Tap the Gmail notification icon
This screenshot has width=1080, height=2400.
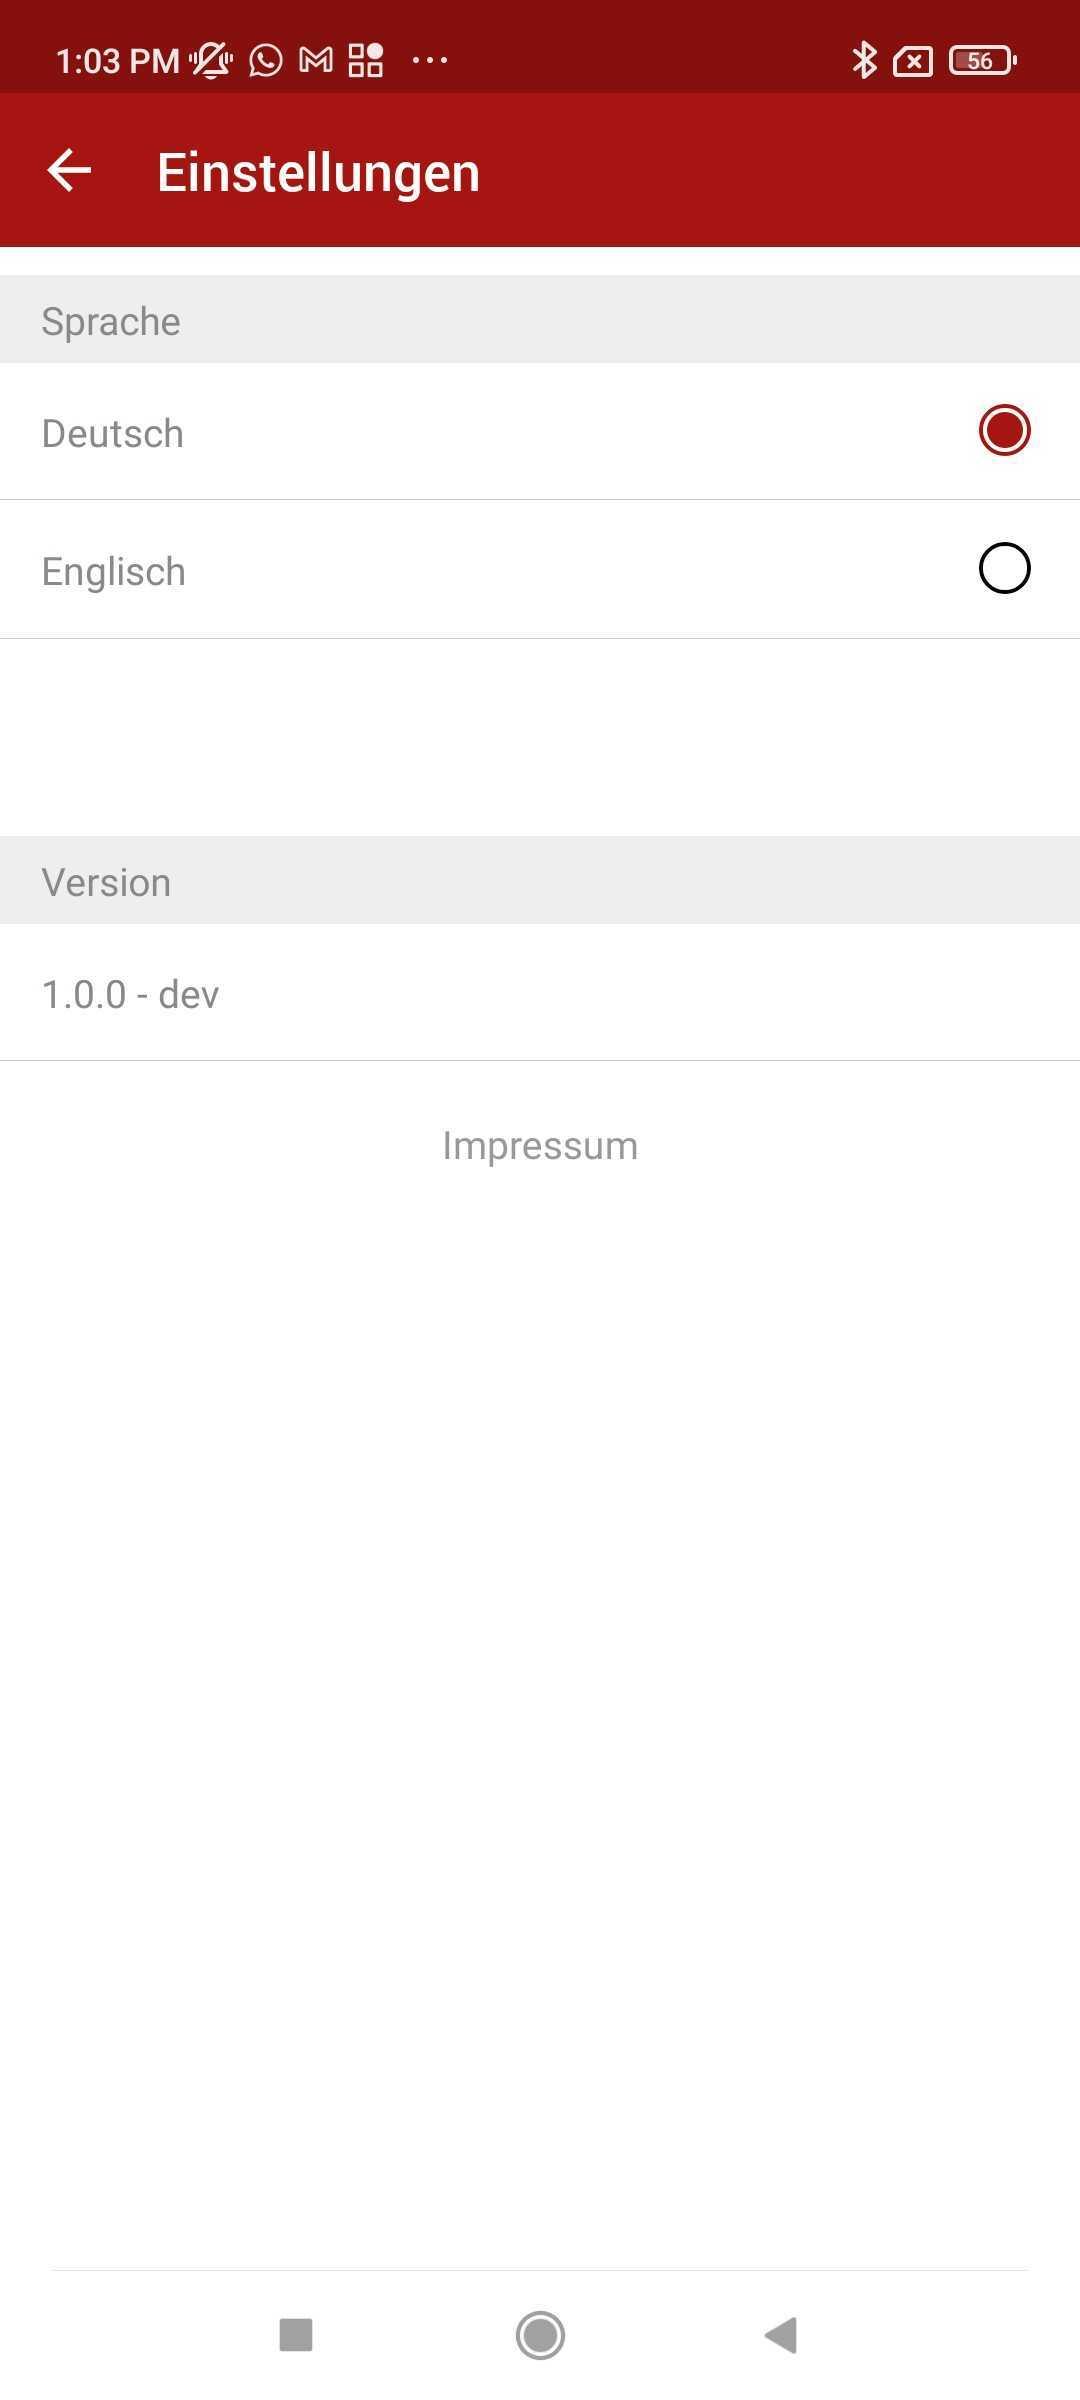(x=316, y=61)
